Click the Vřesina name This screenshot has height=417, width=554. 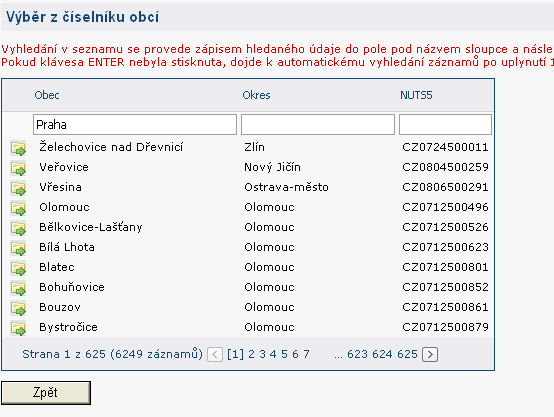click(60, 187)
